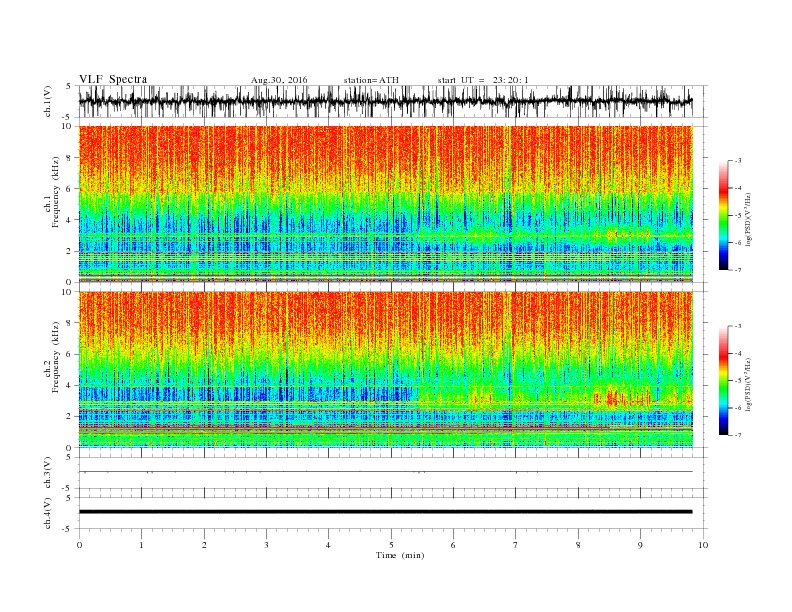Click the "station=ATH" header label
792x612 pixels.
(x=371, y=80)
